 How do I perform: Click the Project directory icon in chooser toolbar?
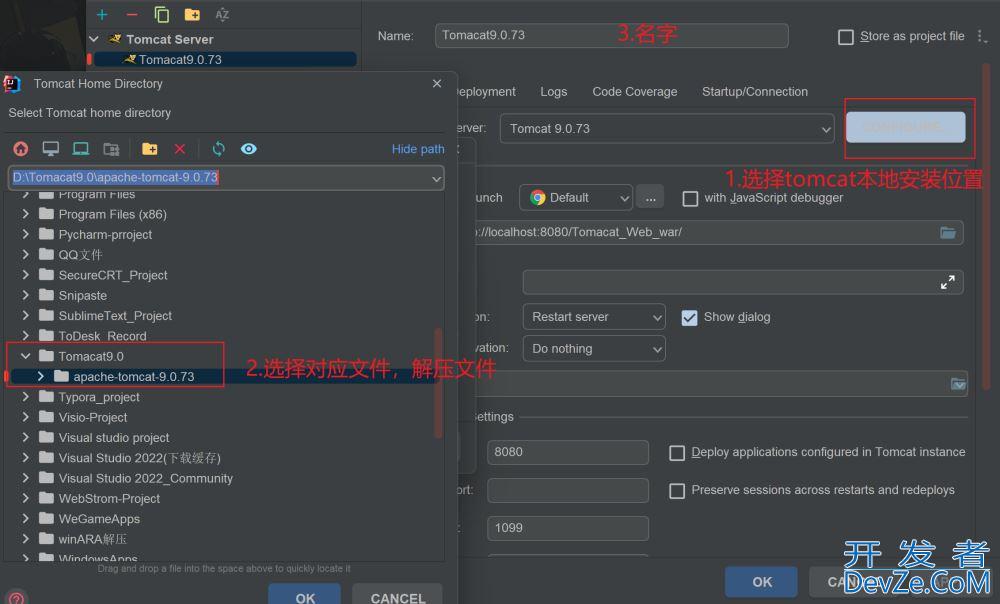click(x=80, y=149)
